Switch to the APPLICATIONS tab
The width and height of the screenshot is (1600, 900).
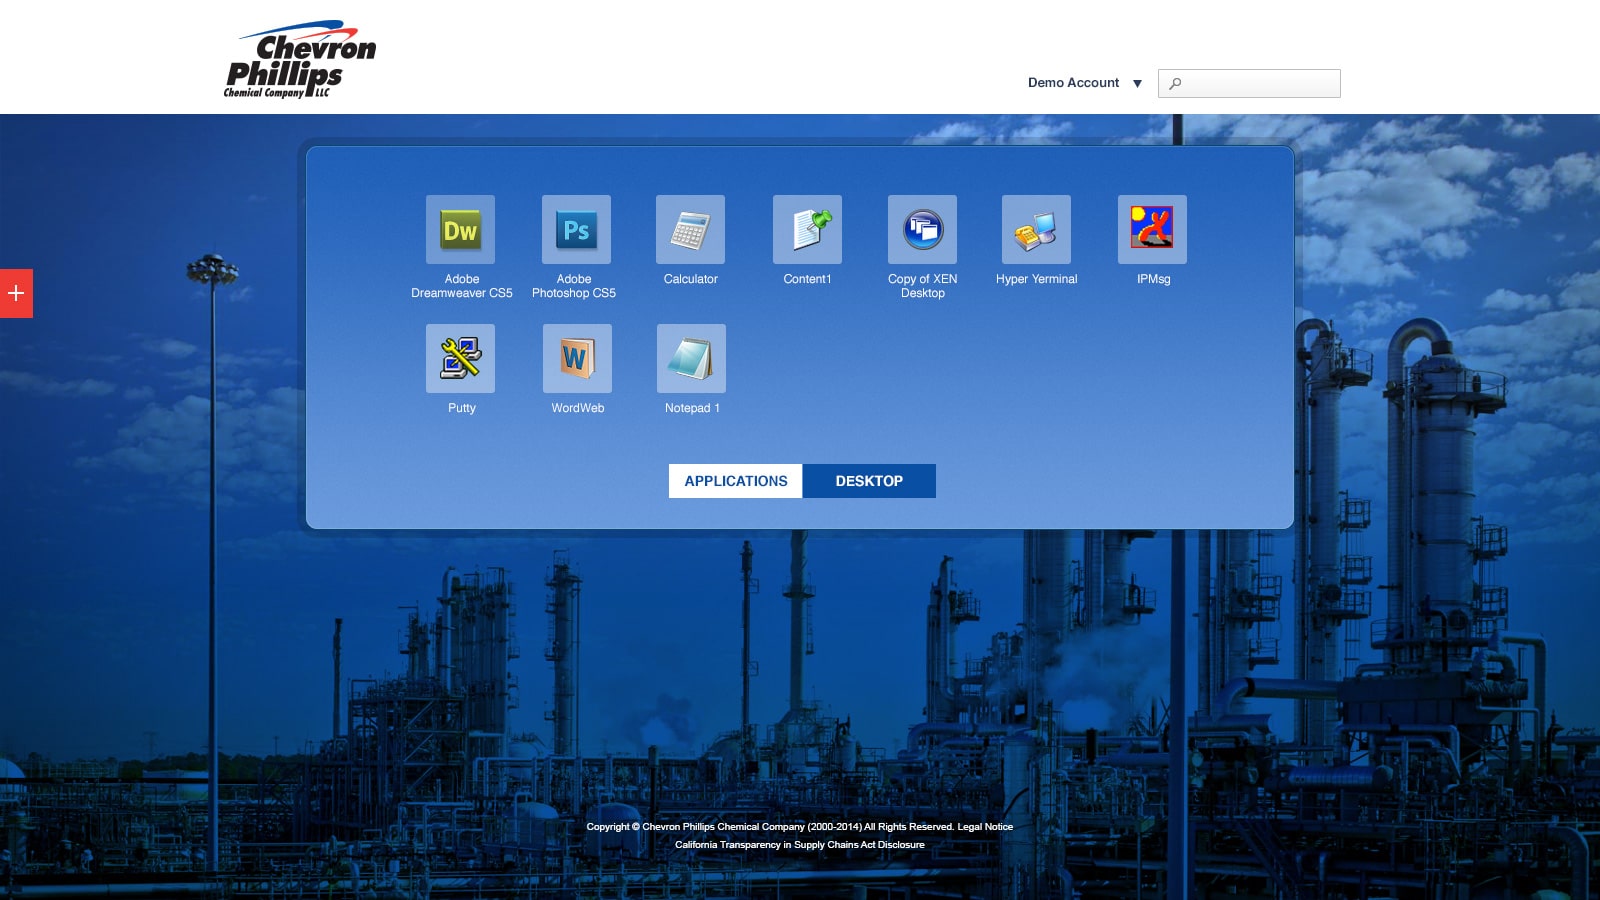point(736,481)
